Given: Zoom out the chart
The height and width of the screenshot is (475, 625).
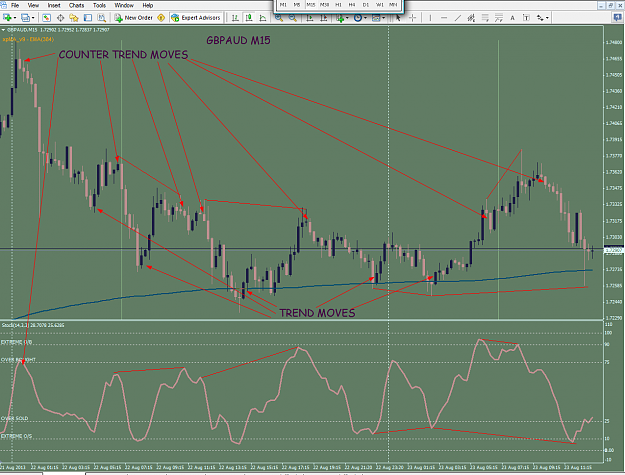Looking at the screenshot, I should (x=293, y=18).
